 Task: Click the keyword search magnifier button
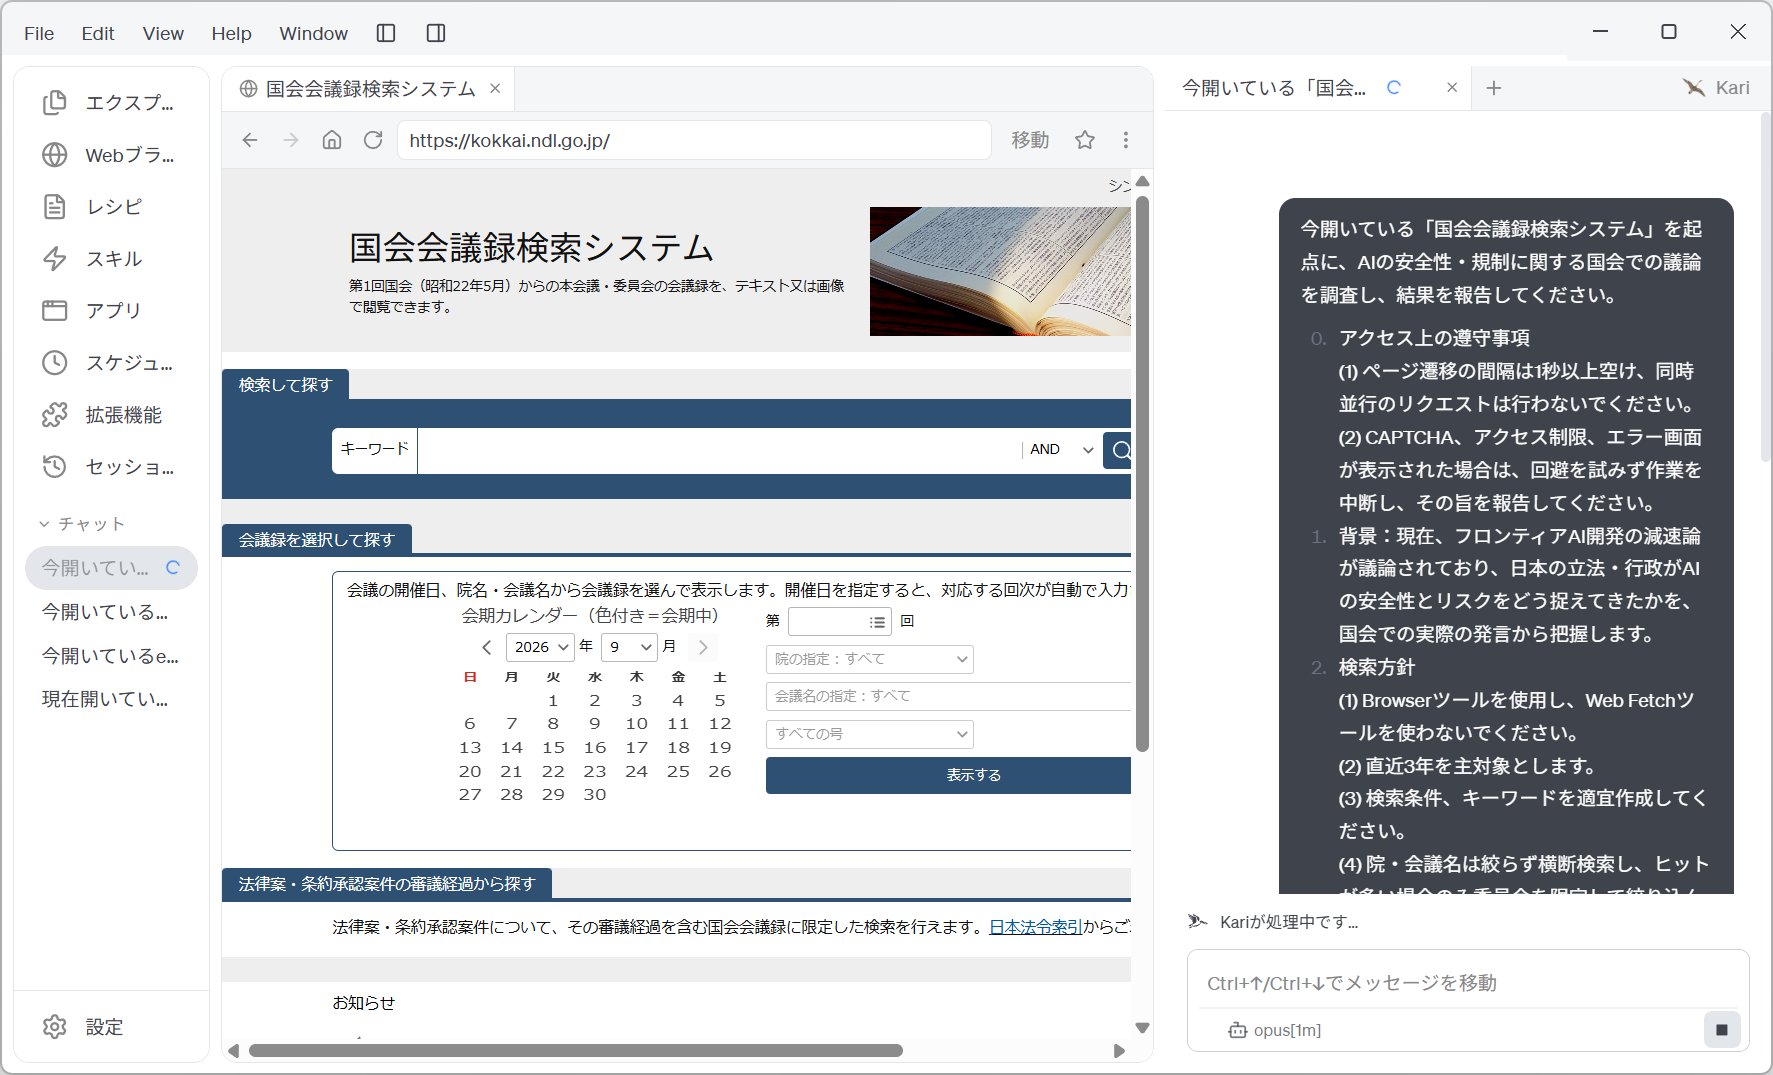[x=1119, y=450]
